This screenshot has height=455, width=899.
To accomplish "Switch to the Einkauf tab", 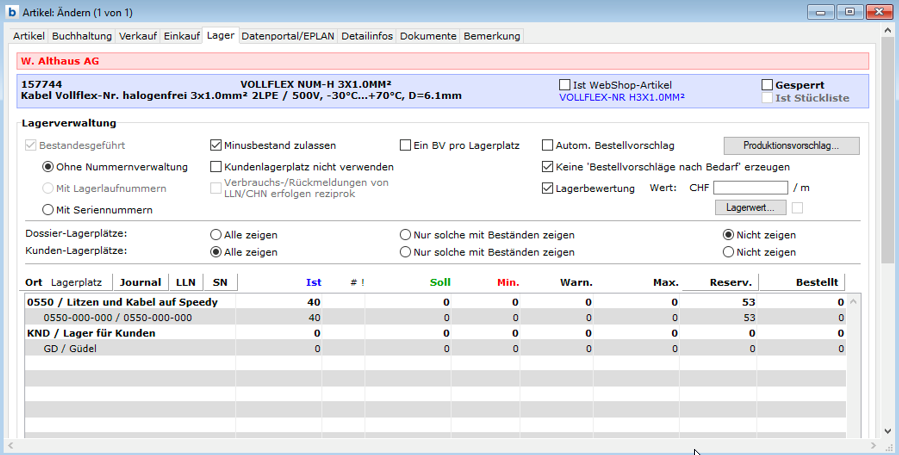I will pyautogui.click(x=182, y=36).
